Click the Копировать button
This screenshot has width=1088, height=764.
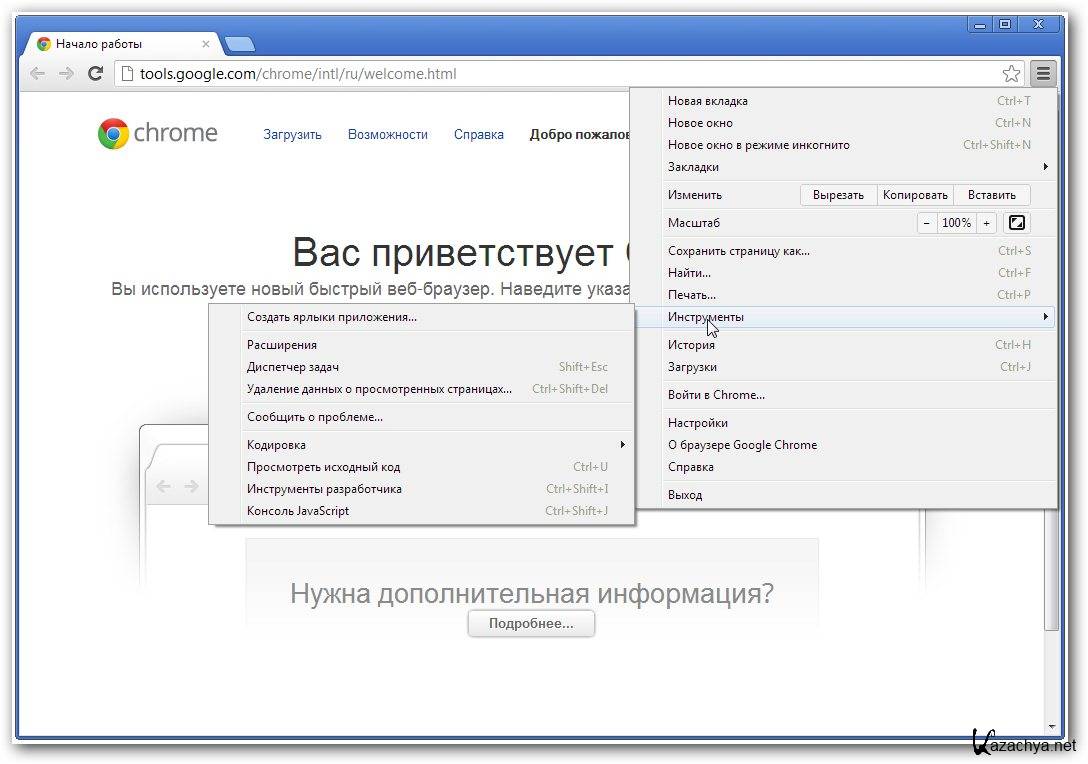pos(915,195)
